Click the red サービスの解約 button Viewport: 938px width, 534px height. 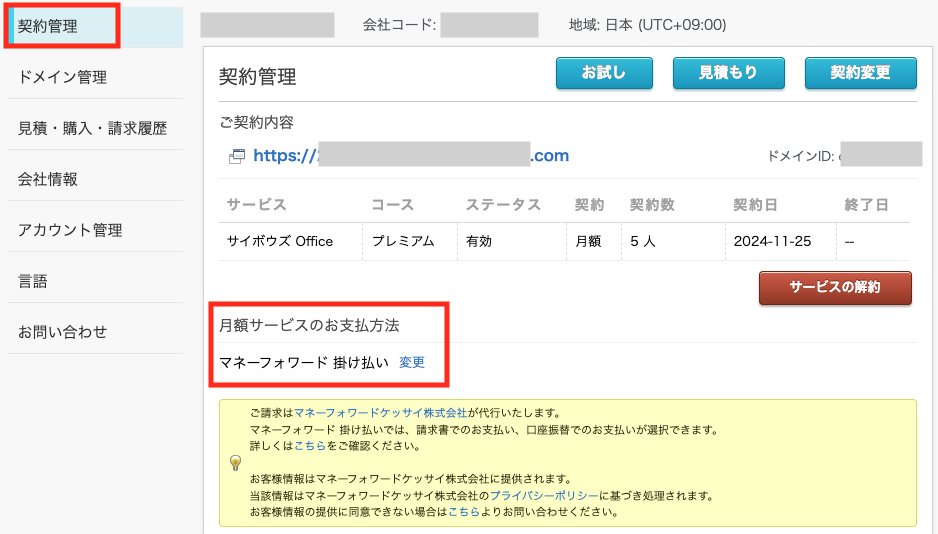click(835, 287)
